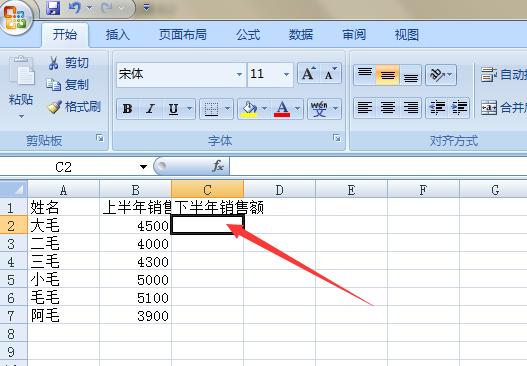Open Customize Quick Access Toolbar dropdown
Screen dimensions: 527x366
(147, 7)
